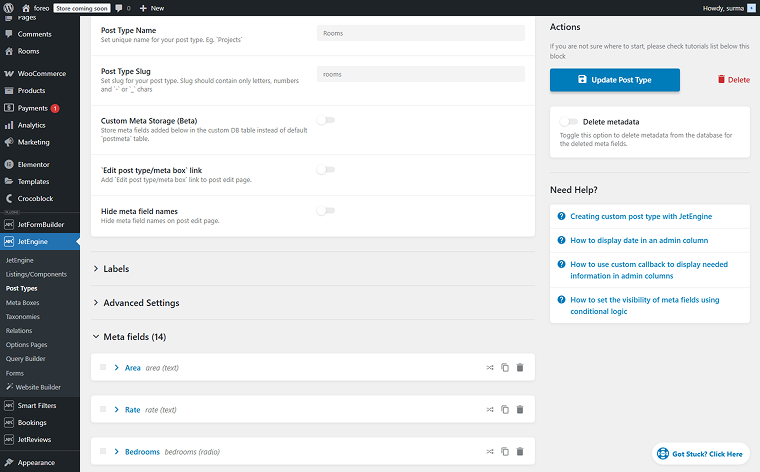Open Listings/Components submenu
This screenshot has height=472, width=760.
point(36,274)
